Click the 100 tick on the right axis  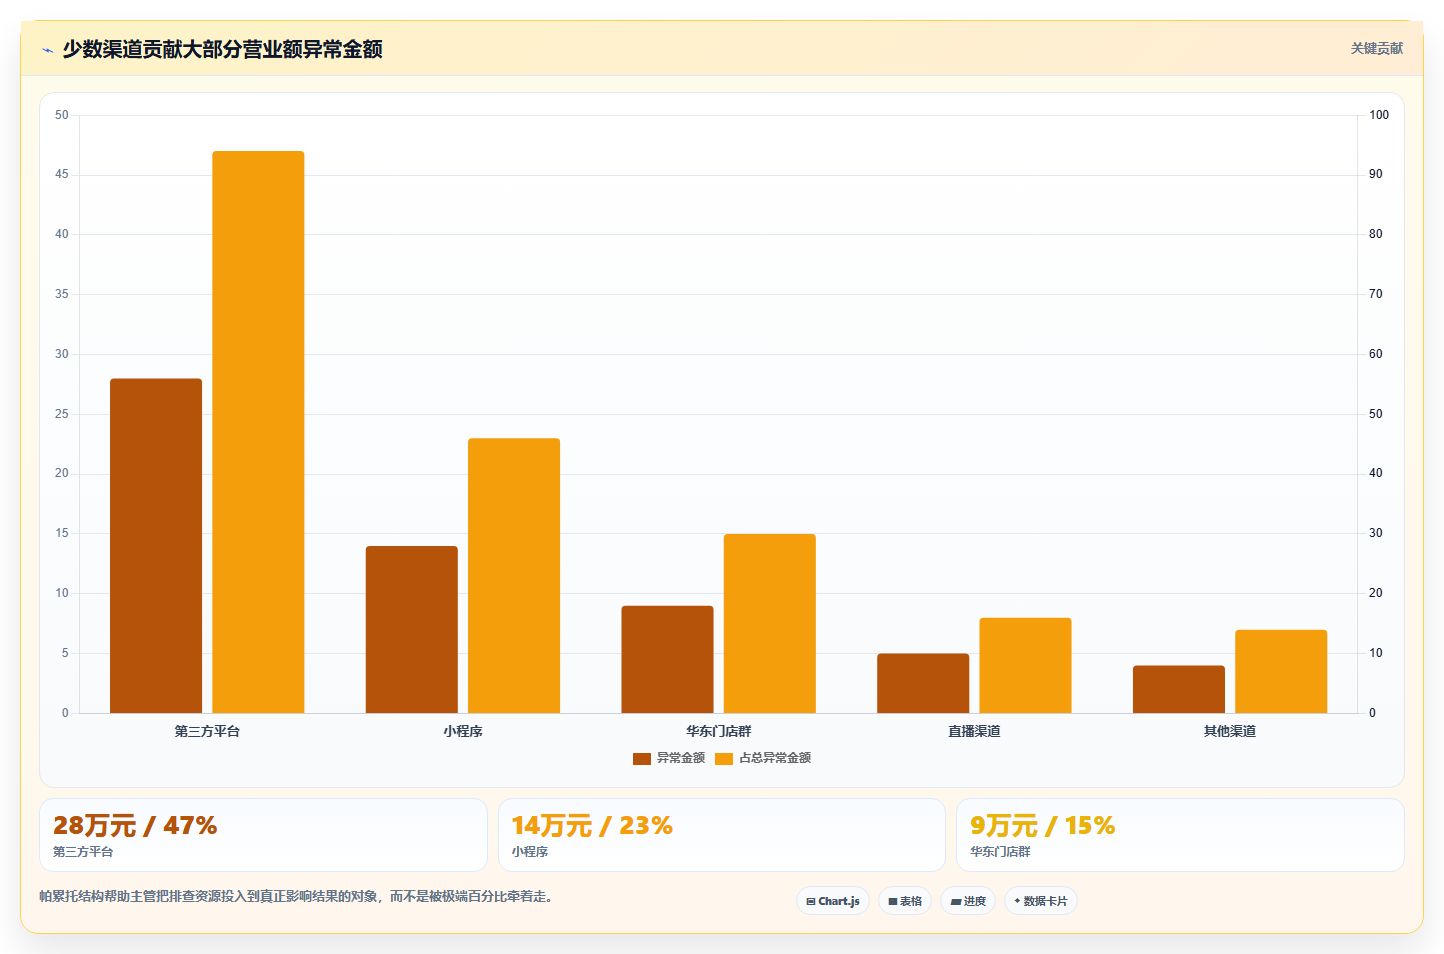tap(1379, 115)
